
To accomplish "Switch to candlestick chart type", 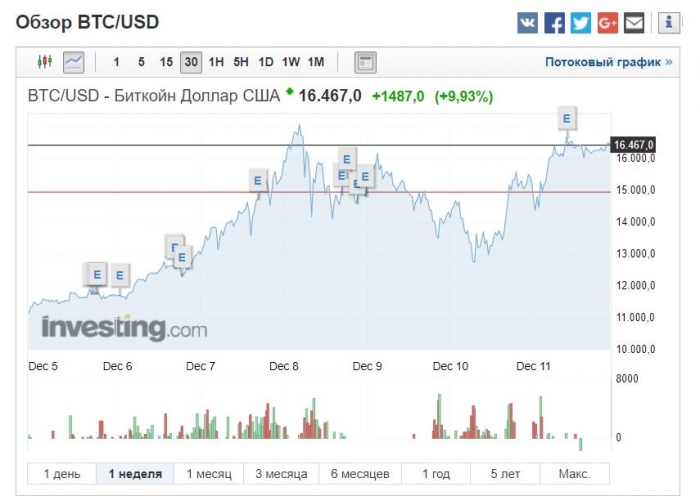I will pyautogui.click(x=44, y=62).
